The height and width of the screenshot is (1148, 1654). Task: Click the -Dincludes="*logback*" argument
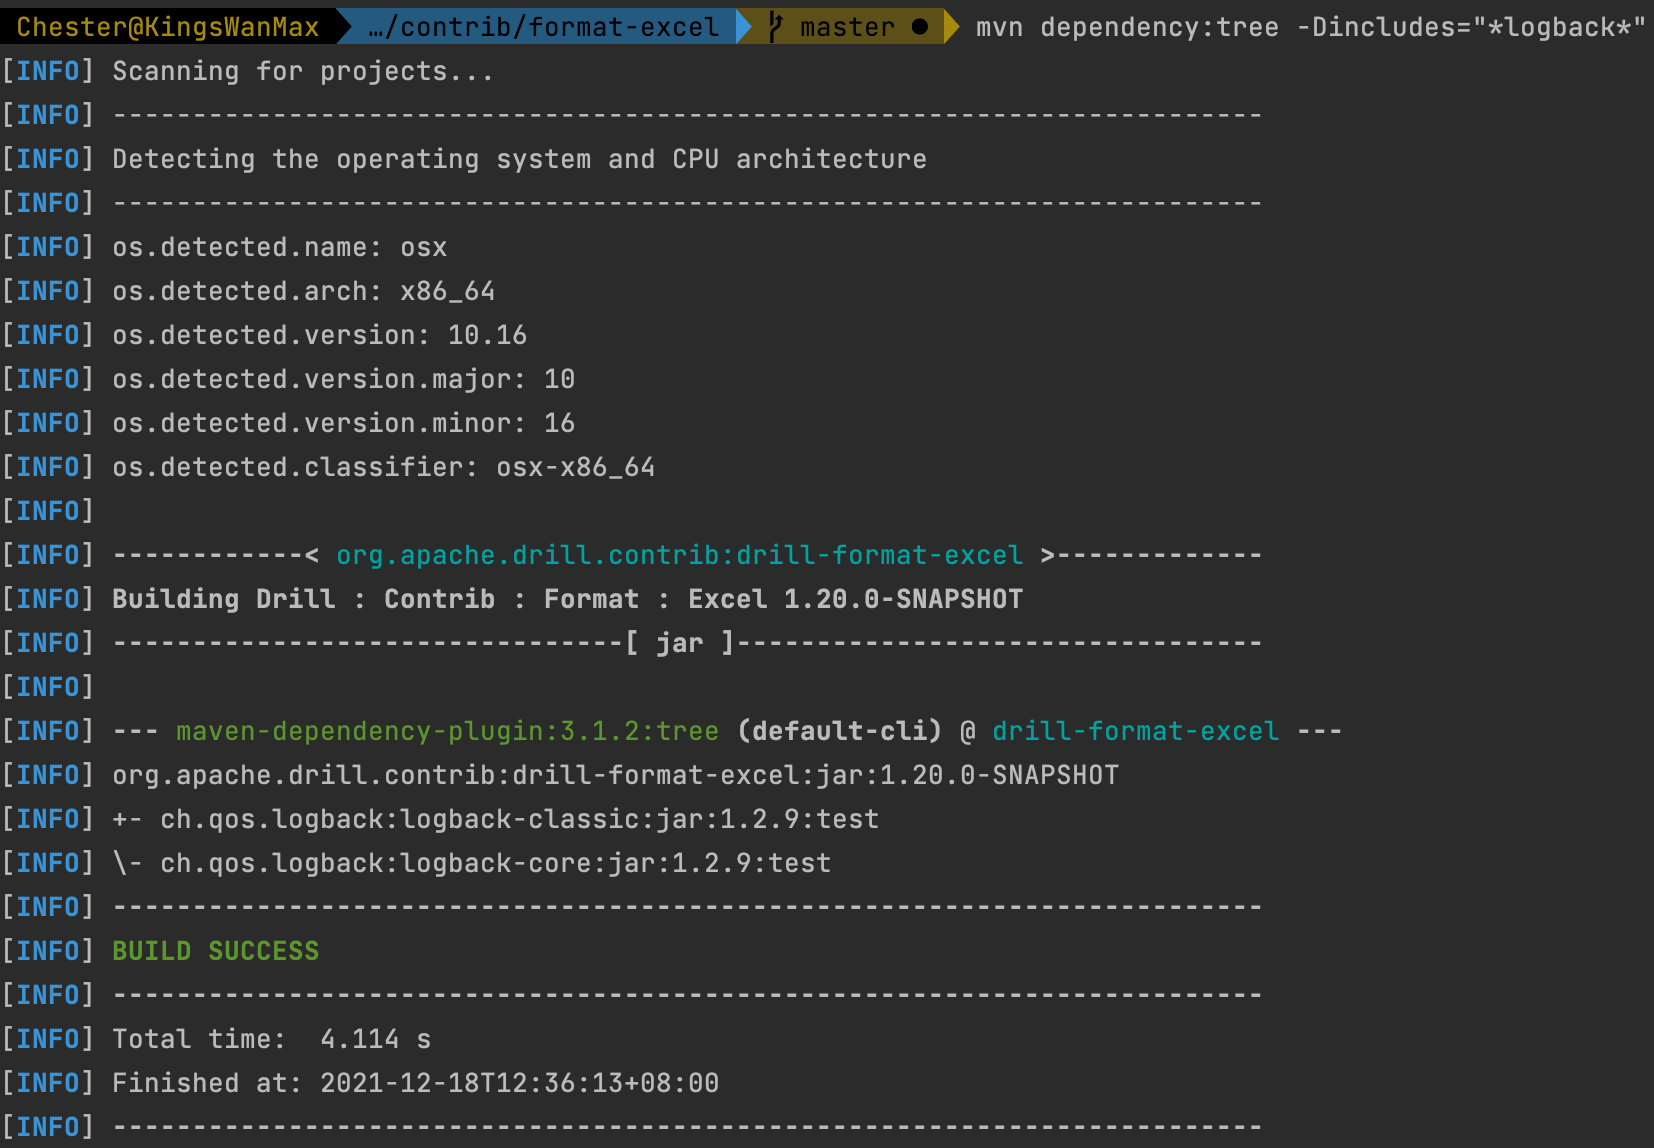(x=1471, y=27)
